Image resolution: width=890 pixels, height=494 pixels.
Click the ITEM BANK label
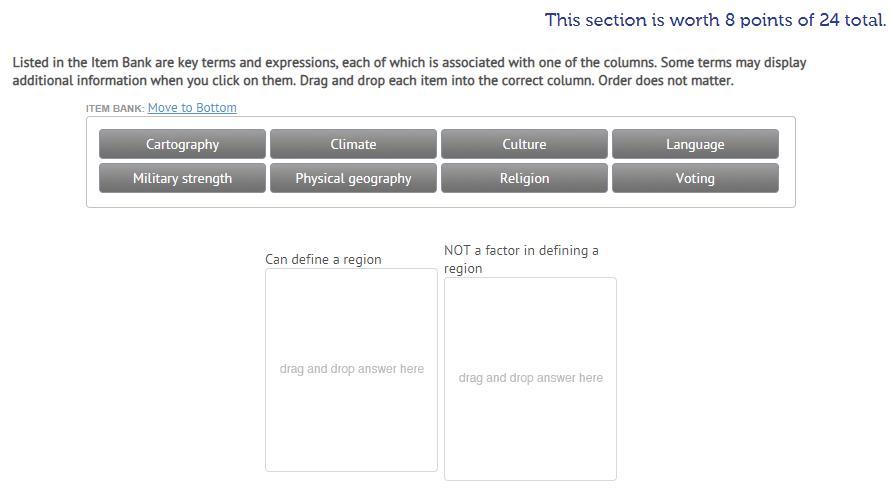click(115, 108)
